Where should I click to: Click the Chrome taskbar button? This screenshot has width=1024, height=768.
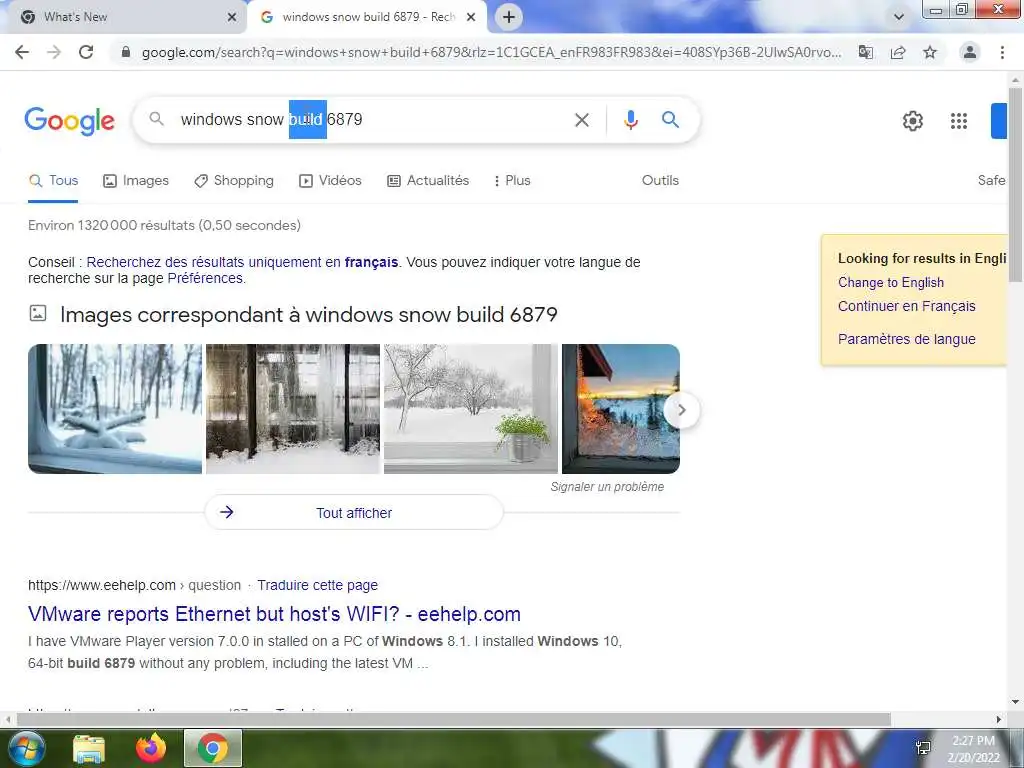(x=213, y=748)
